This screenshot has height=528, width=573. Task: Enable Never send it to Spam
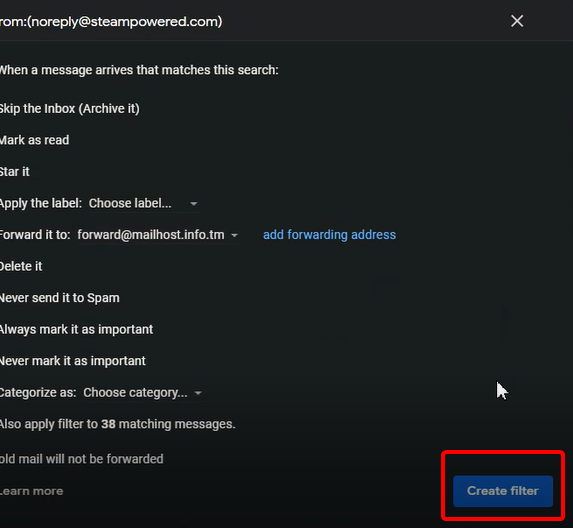[x=60, y=298]
